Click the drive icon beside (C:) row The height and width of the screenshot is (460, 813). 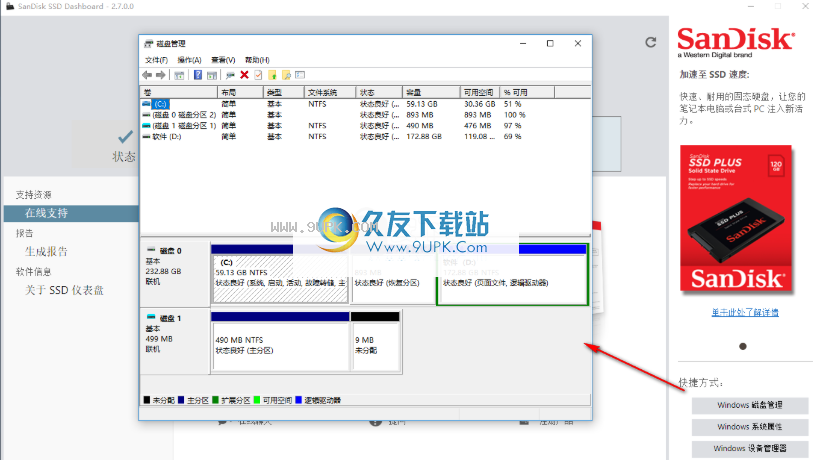pyautogui.click(x=146, y=104)
